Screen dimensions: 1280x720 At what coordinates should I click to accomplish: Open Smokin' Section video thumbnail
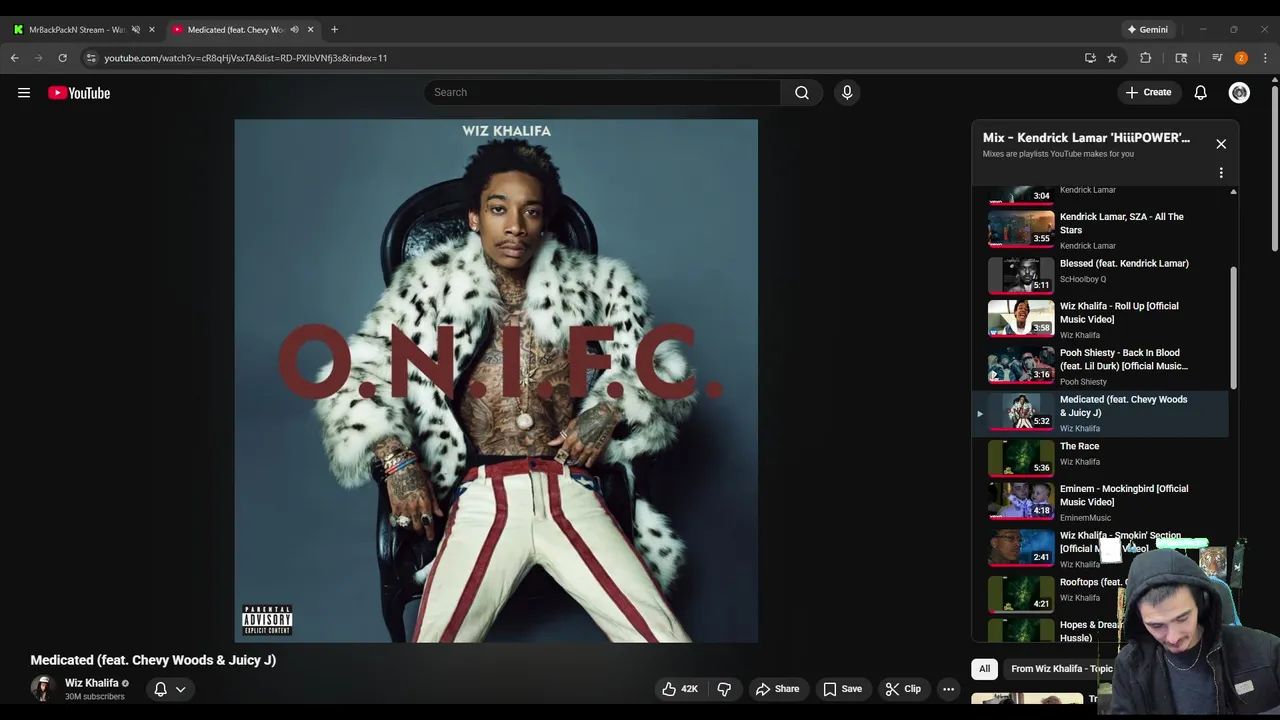pyautogui.click(x=1021, y=548)
